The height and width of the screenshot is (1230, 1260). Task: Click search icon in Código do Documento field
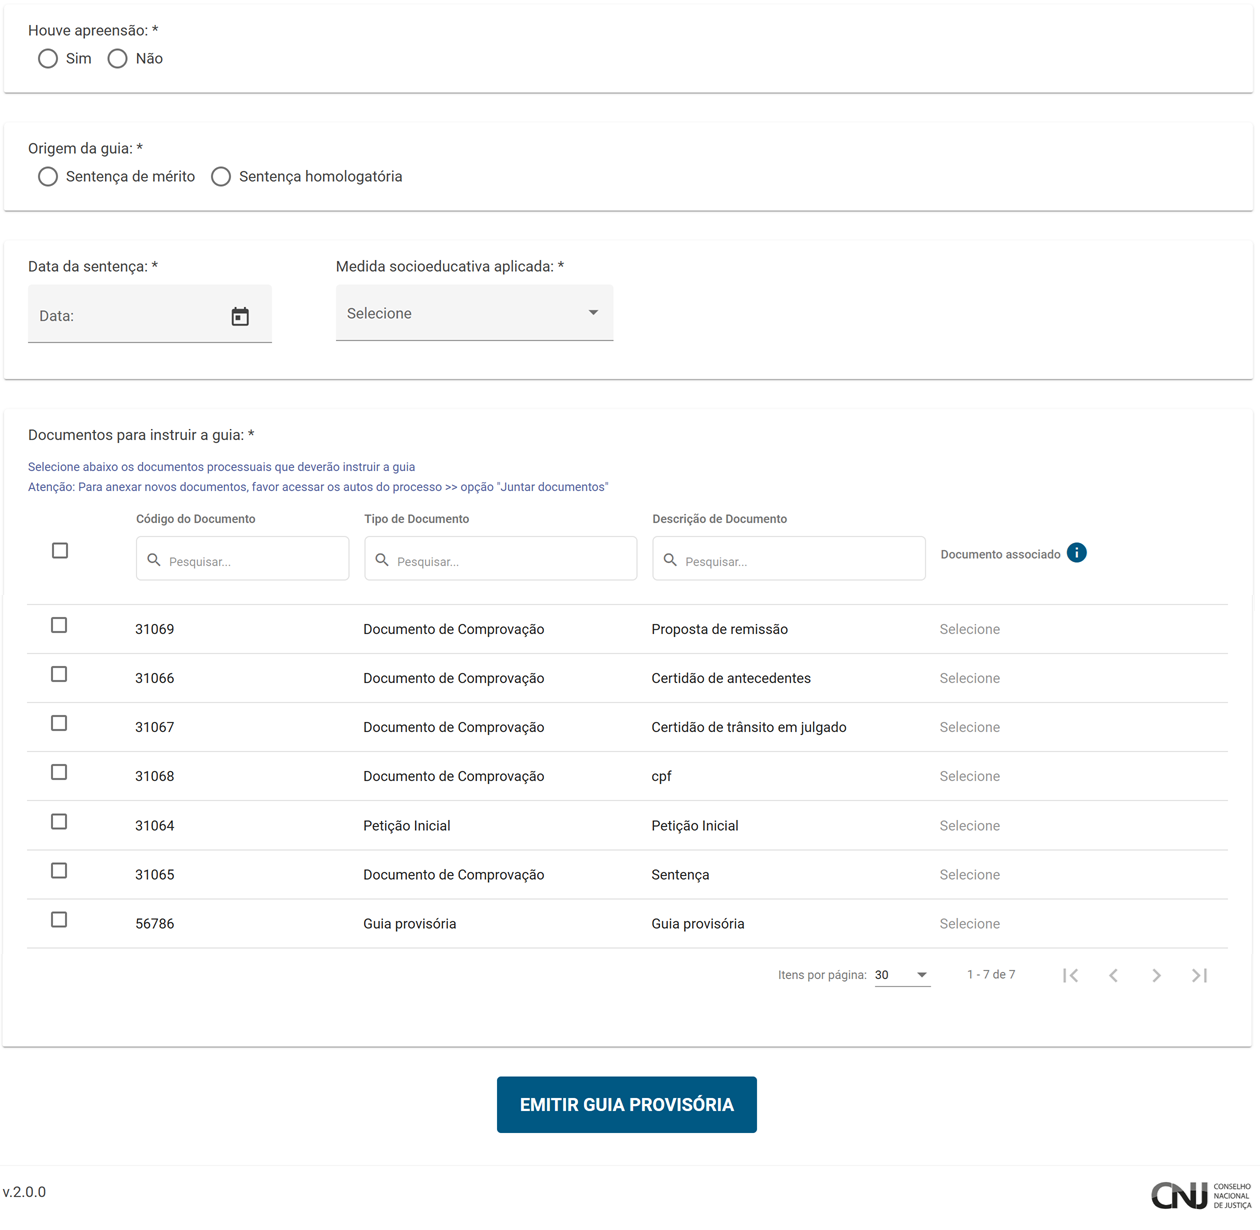coord(154,560)
